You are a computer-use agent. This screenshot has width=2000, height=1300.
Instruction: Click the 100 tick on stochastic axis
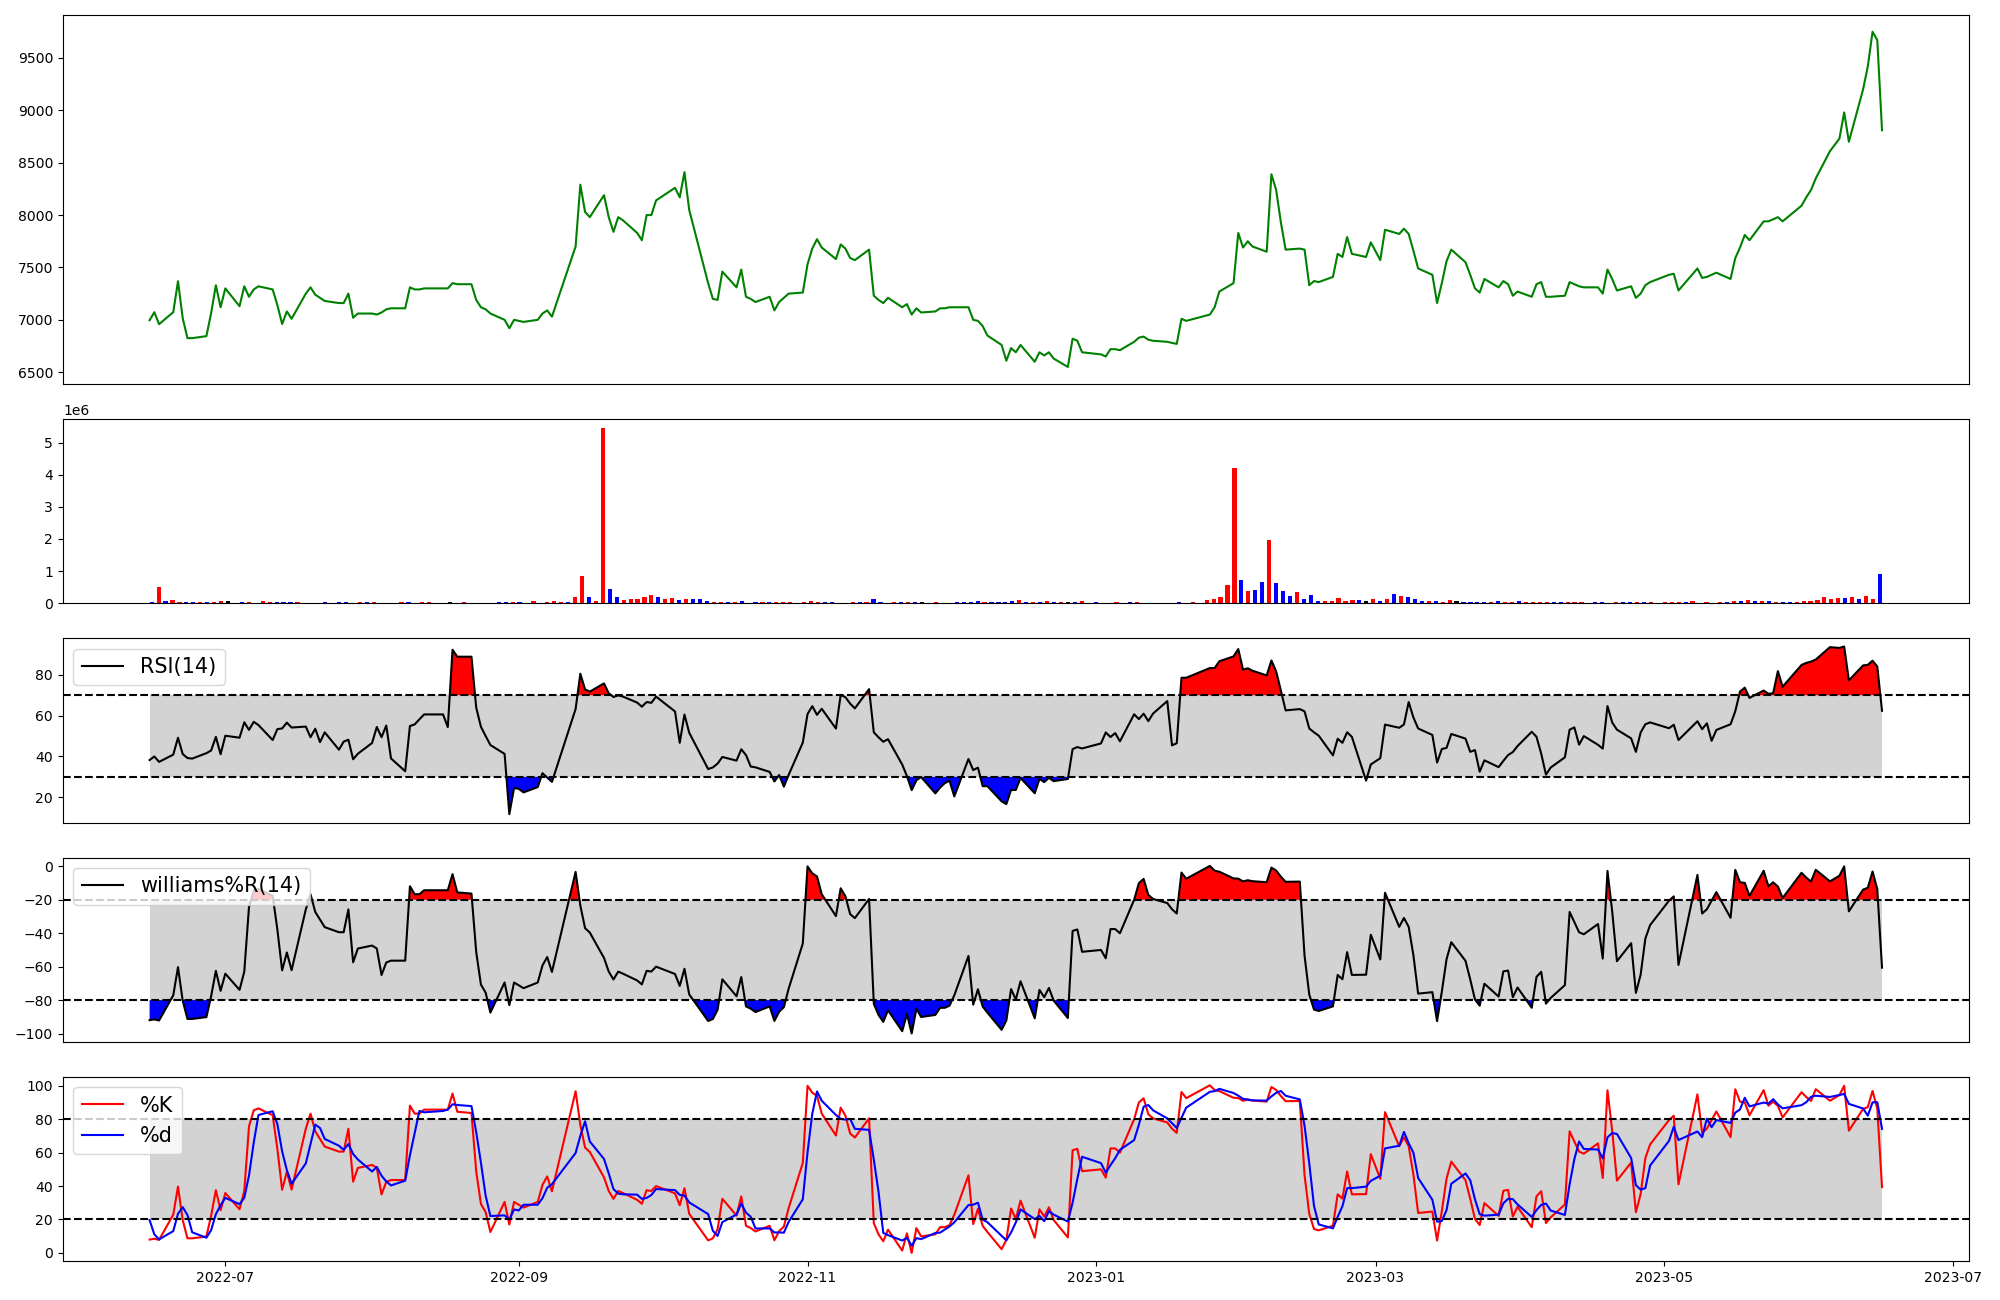point(41,1086)
